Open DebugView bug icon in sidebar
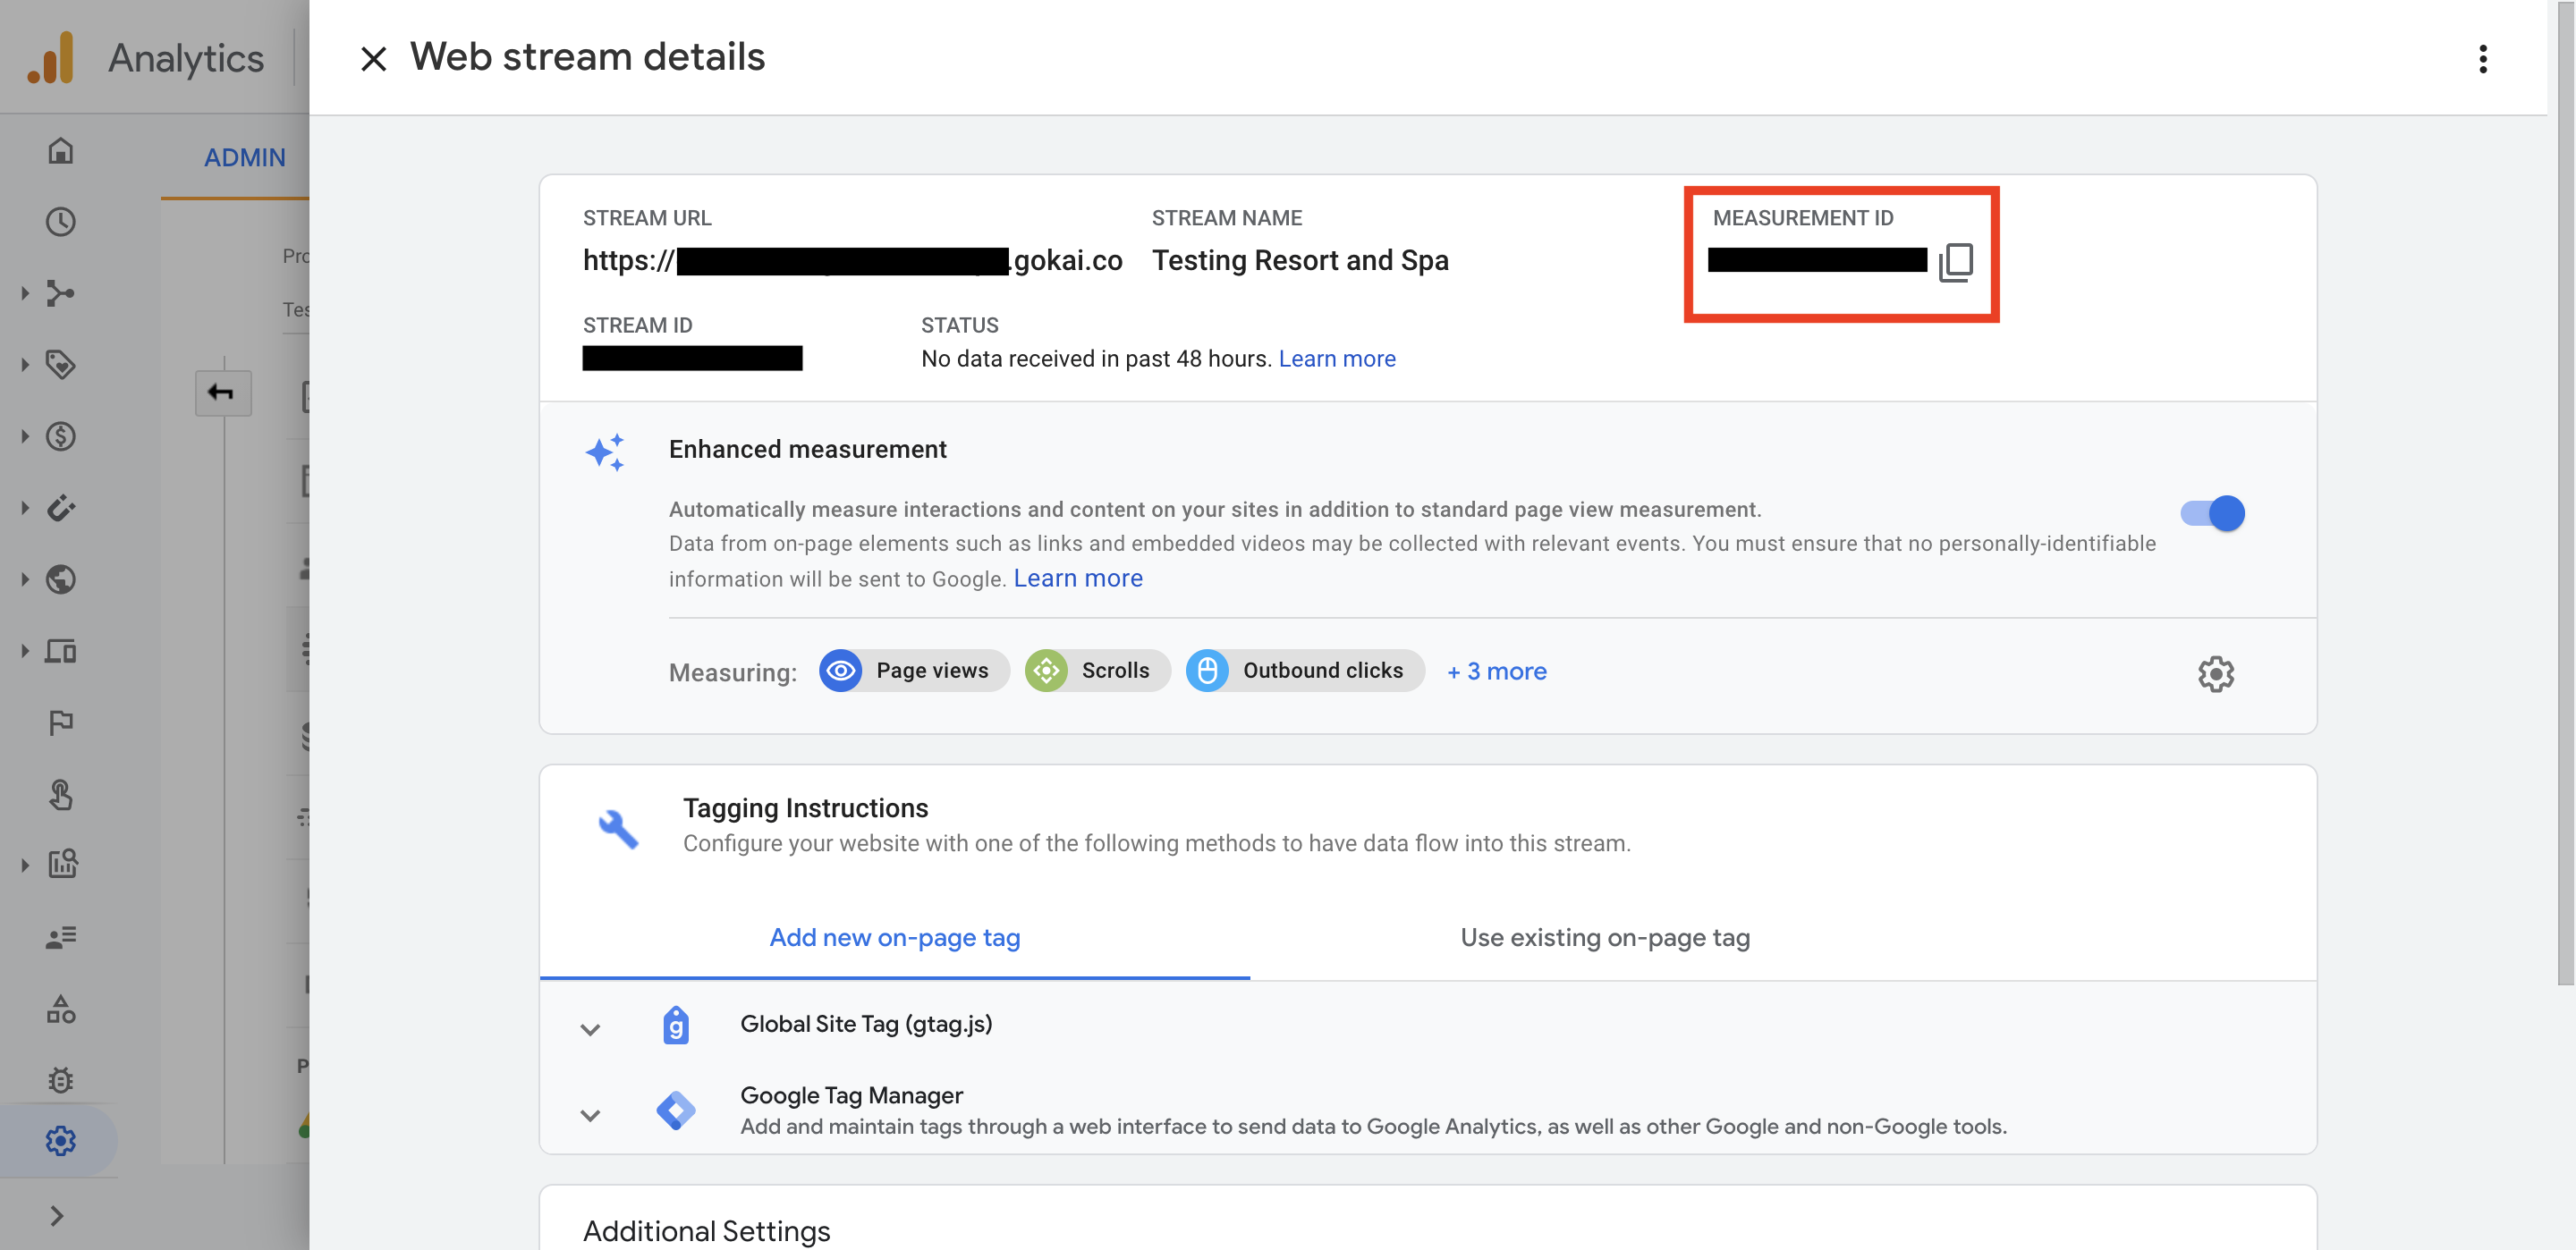Image resolution: width=2576 pixels, height=1250 pixels. [x=61, y=1080]
